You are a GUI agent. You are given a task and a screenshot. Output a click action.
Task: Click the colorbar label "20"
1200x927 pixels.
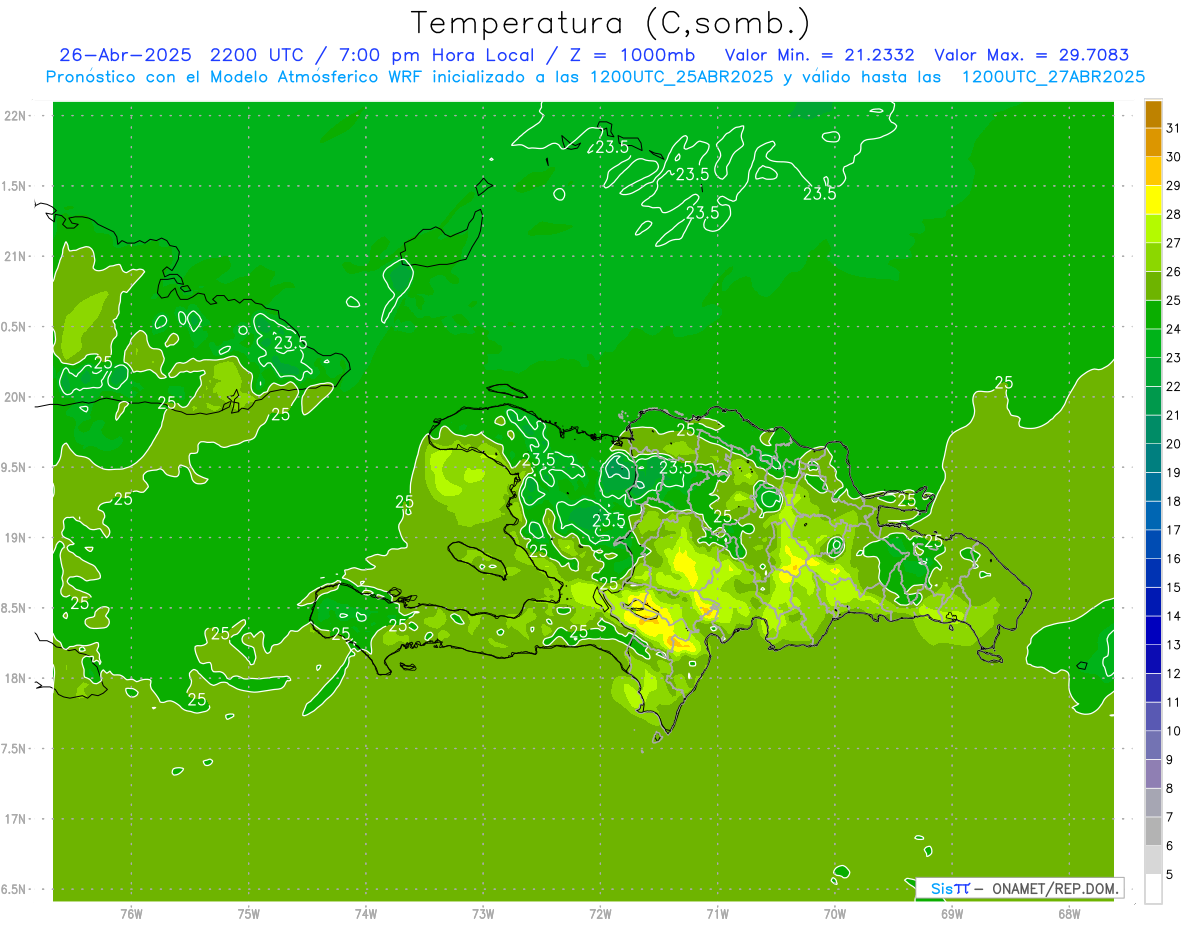[1173, 444]
